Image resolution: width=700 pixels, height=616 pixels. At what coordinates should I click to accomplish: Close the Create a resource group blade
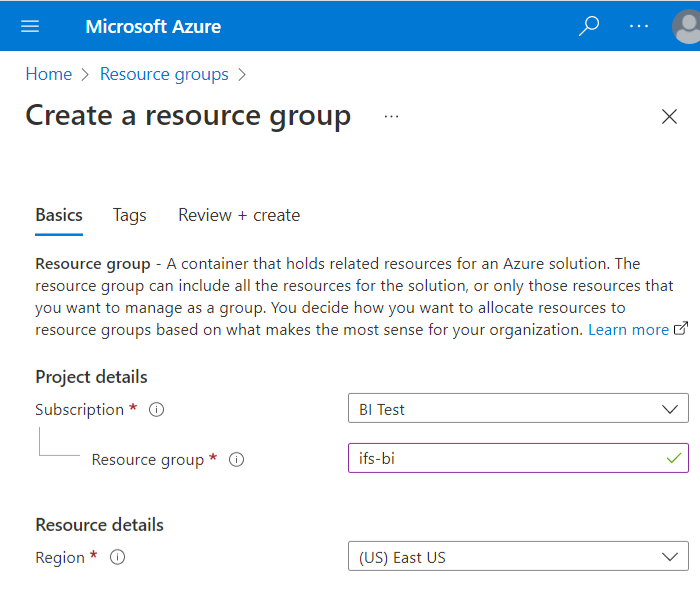click(669, 117)
